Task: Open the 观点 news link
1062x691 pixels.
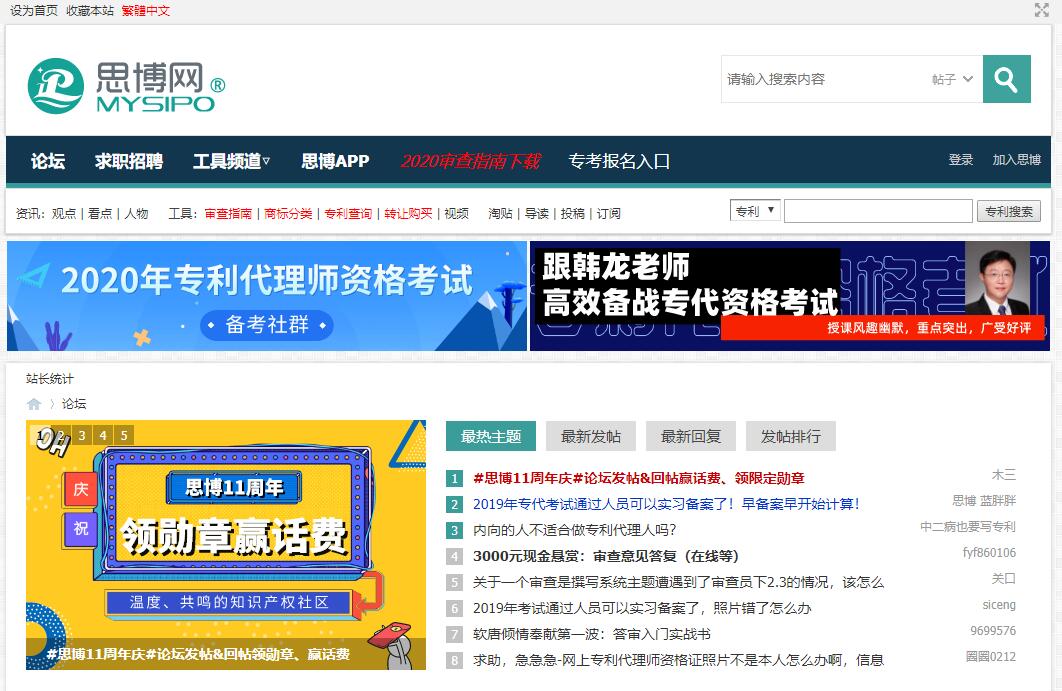Action: click(x=64, y=213)
